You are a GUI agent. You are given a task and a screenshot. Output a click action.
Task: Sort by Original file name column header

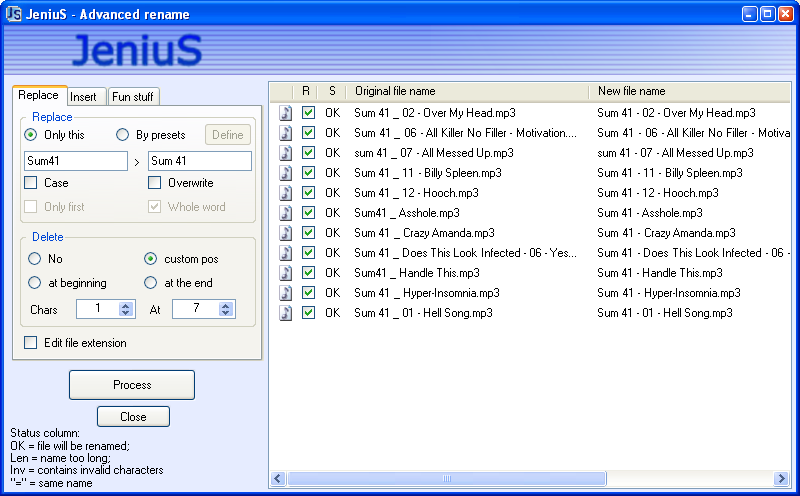[467, 91]
